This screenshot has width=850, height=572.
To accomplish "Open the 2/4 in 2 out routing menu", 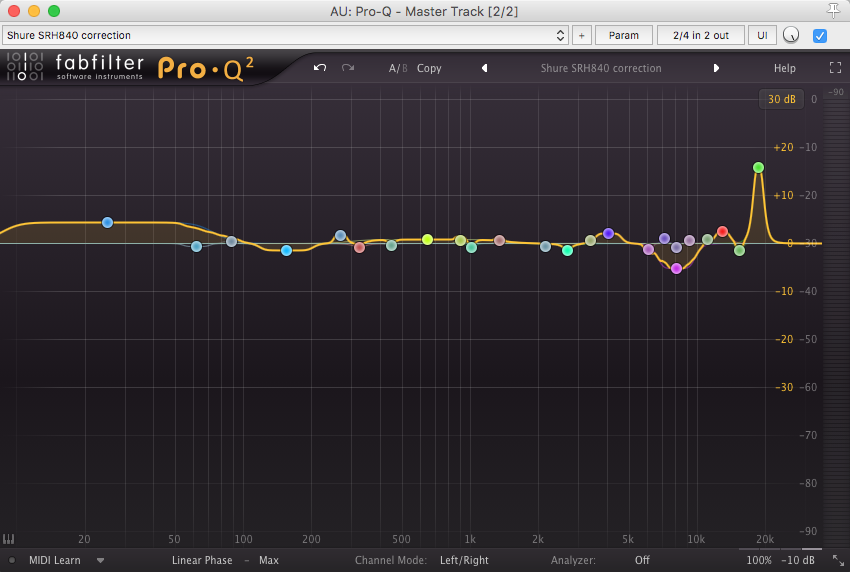I will pyautogui.click(x=700, y=35).
